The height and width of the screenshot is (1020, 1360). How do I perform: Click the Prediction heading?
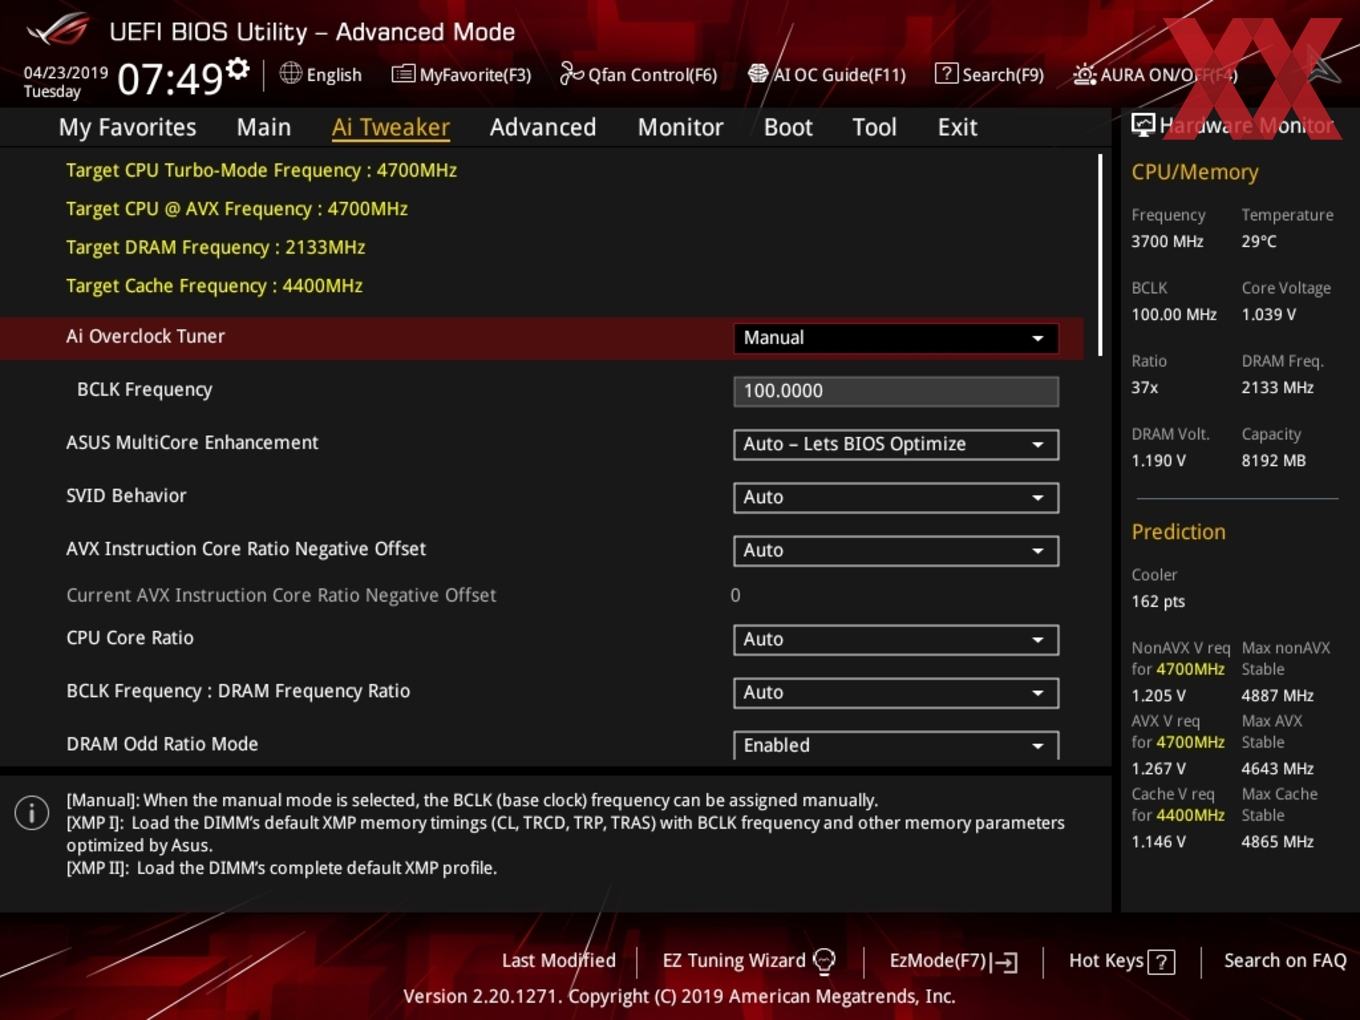pyautogui.click(x=1178, y=532)
